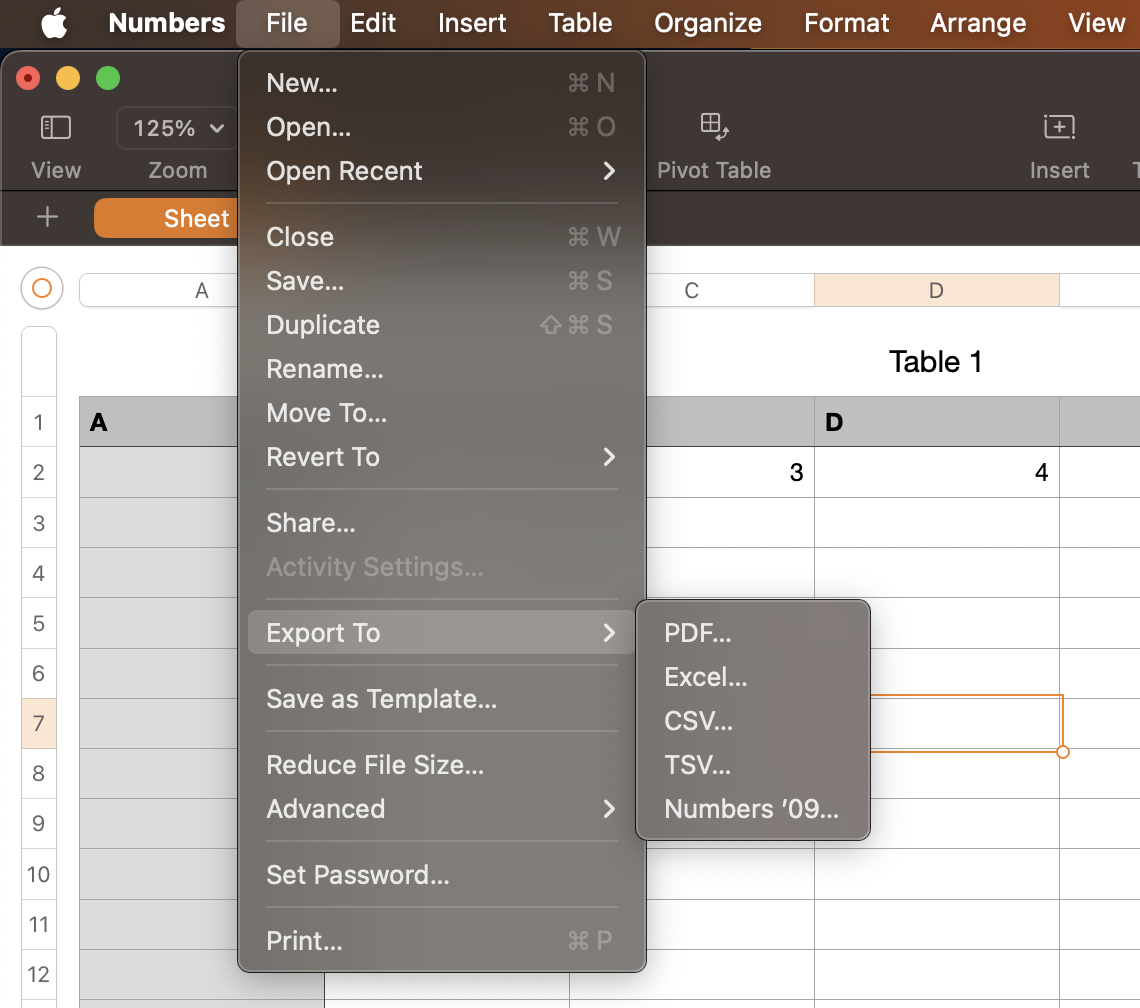The image size is (1140, 1008).
Task: Open the Organize menu
Action: coord(707,23)
